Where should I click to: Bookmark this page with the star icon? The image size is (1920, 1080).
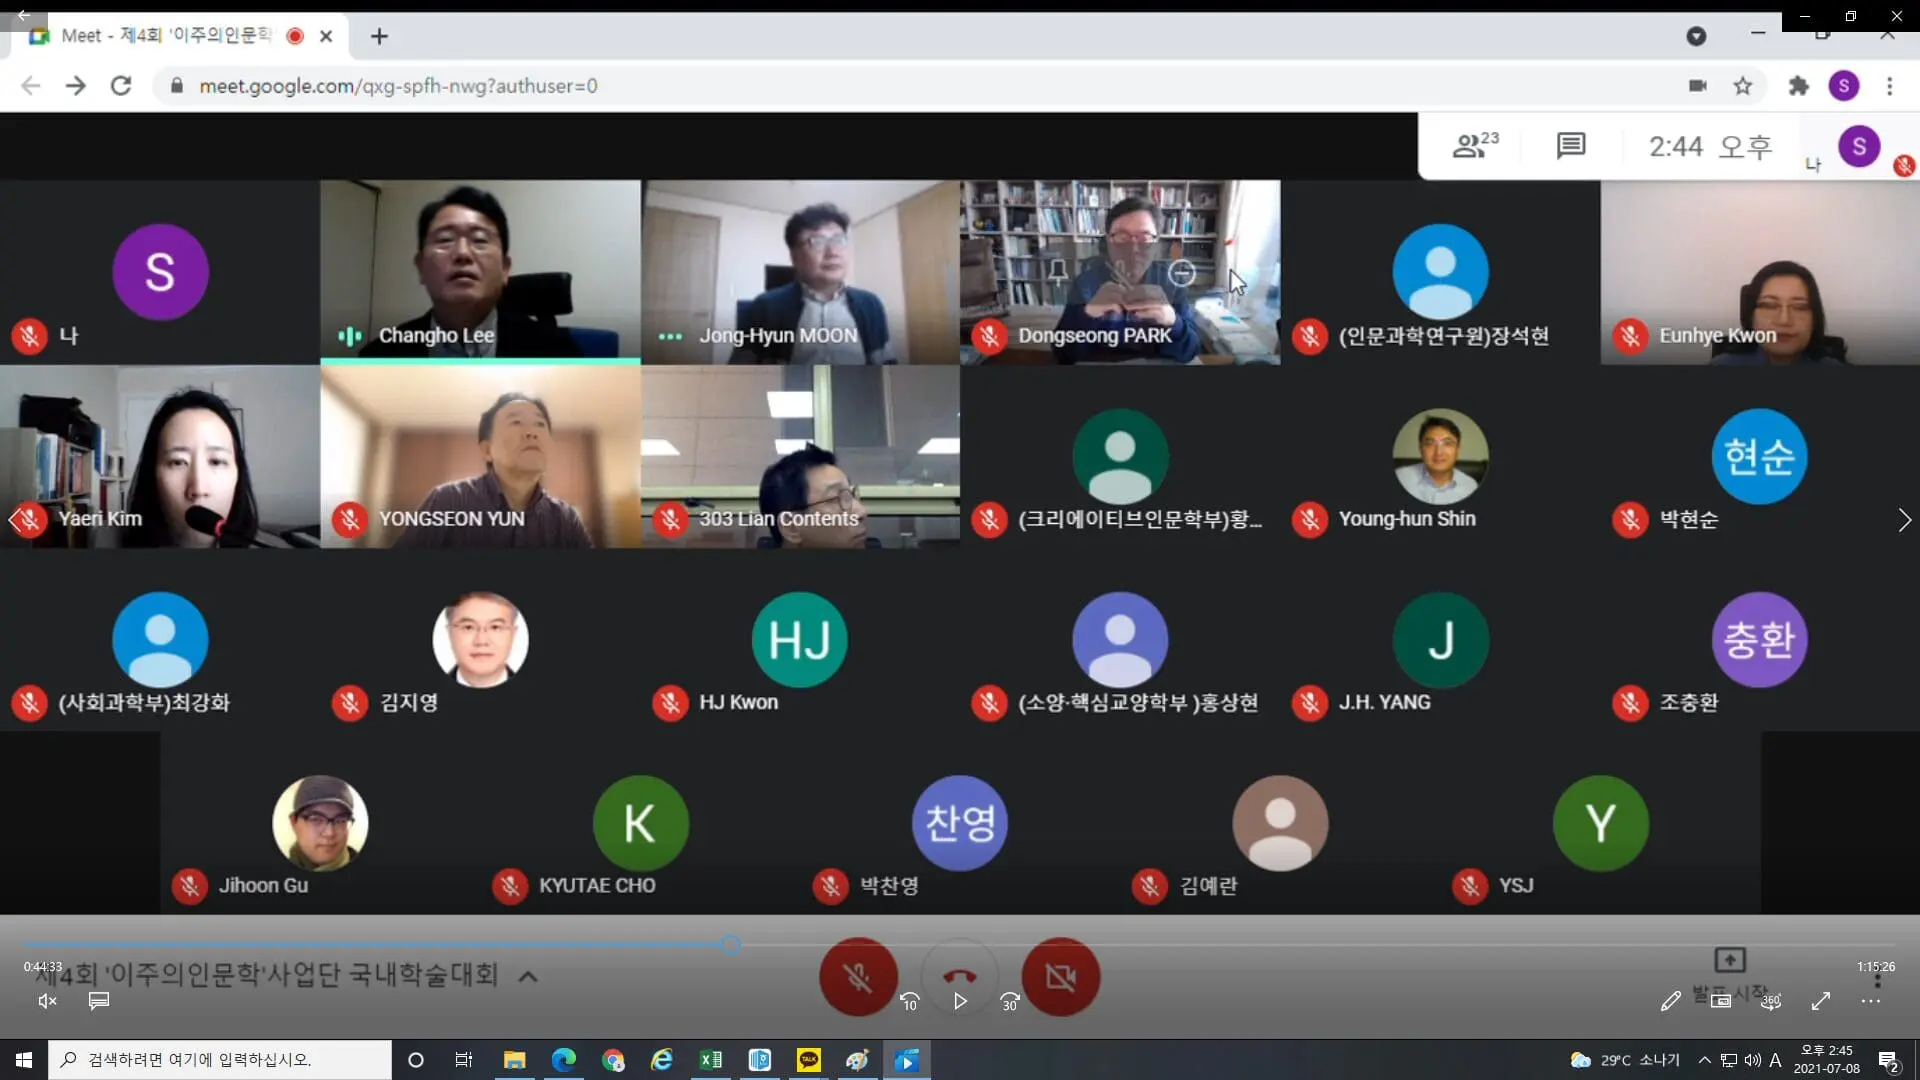click(1743, 86)
